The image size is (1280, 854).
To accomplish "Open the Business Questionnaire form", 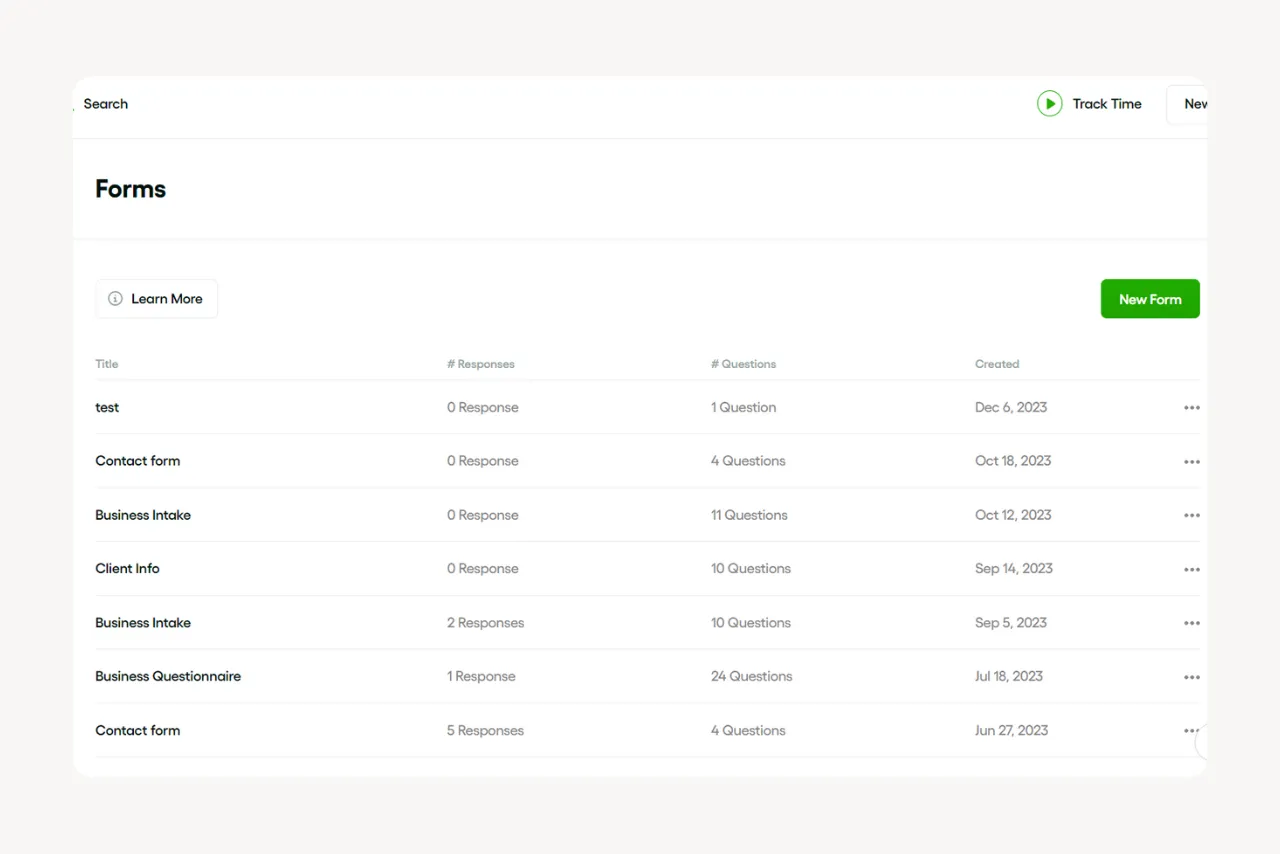I will pyautogui.click(x=168, y=676).
